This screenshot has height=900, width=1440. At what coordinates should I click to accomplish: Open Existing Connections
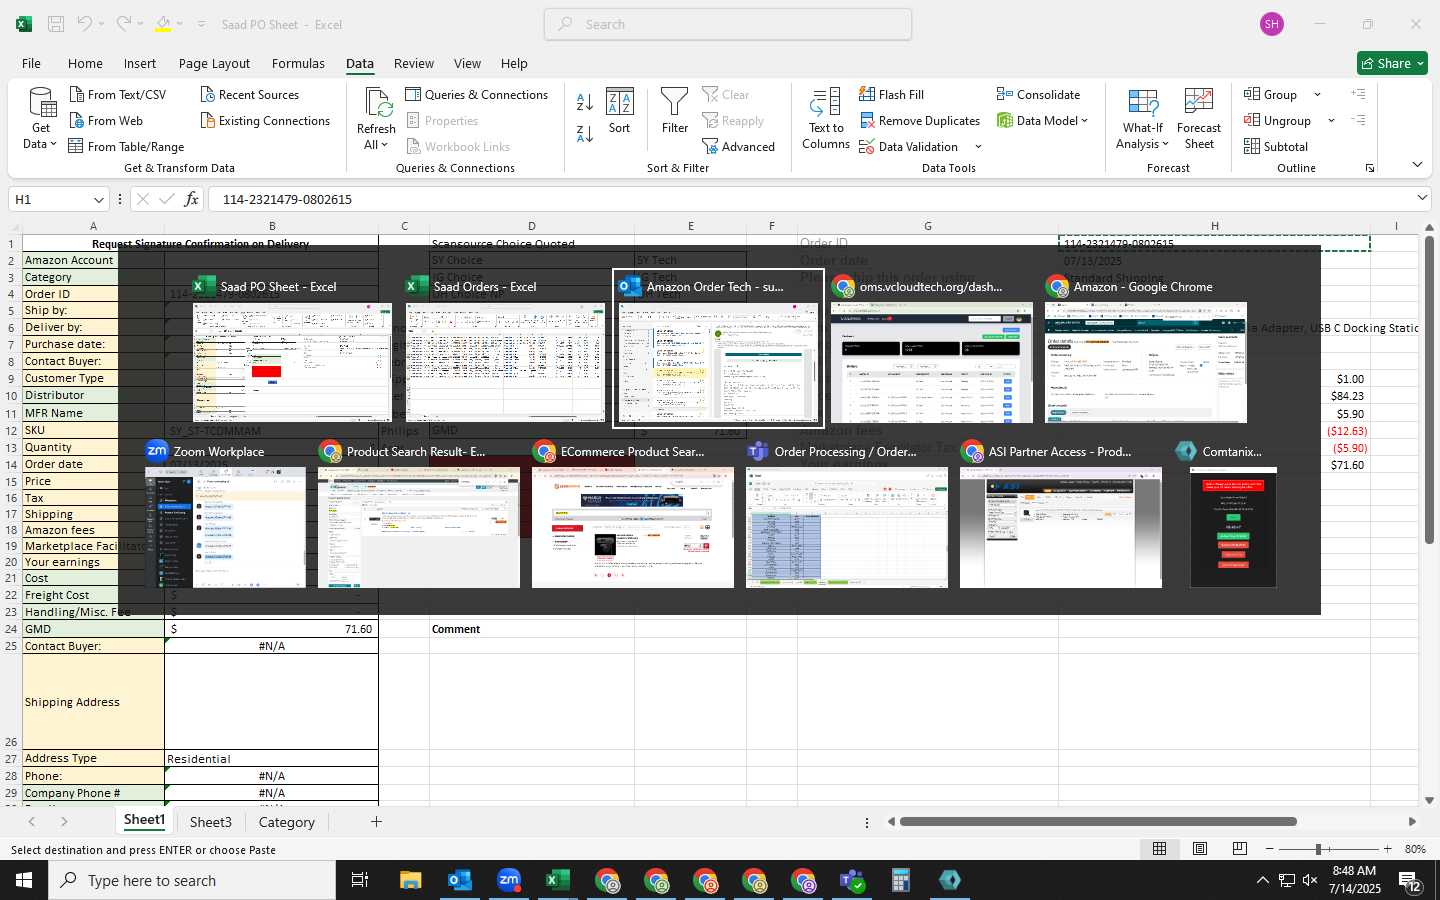click(265, 120)
